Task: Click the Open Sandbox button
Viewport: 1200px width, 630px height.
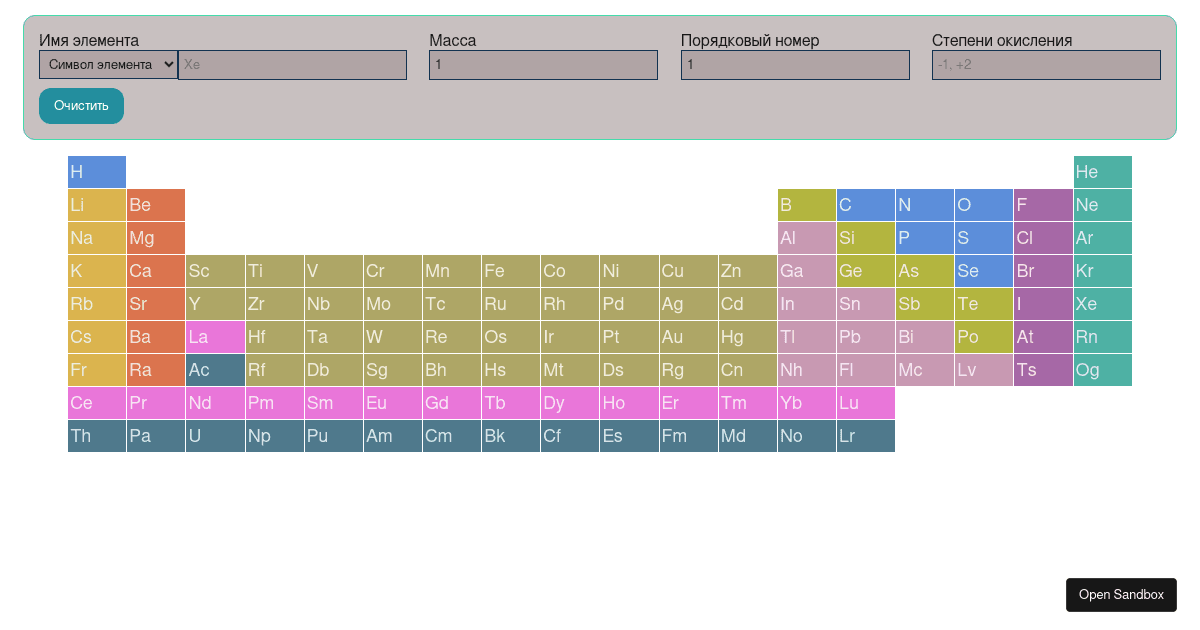Action: pos(1121,594)
